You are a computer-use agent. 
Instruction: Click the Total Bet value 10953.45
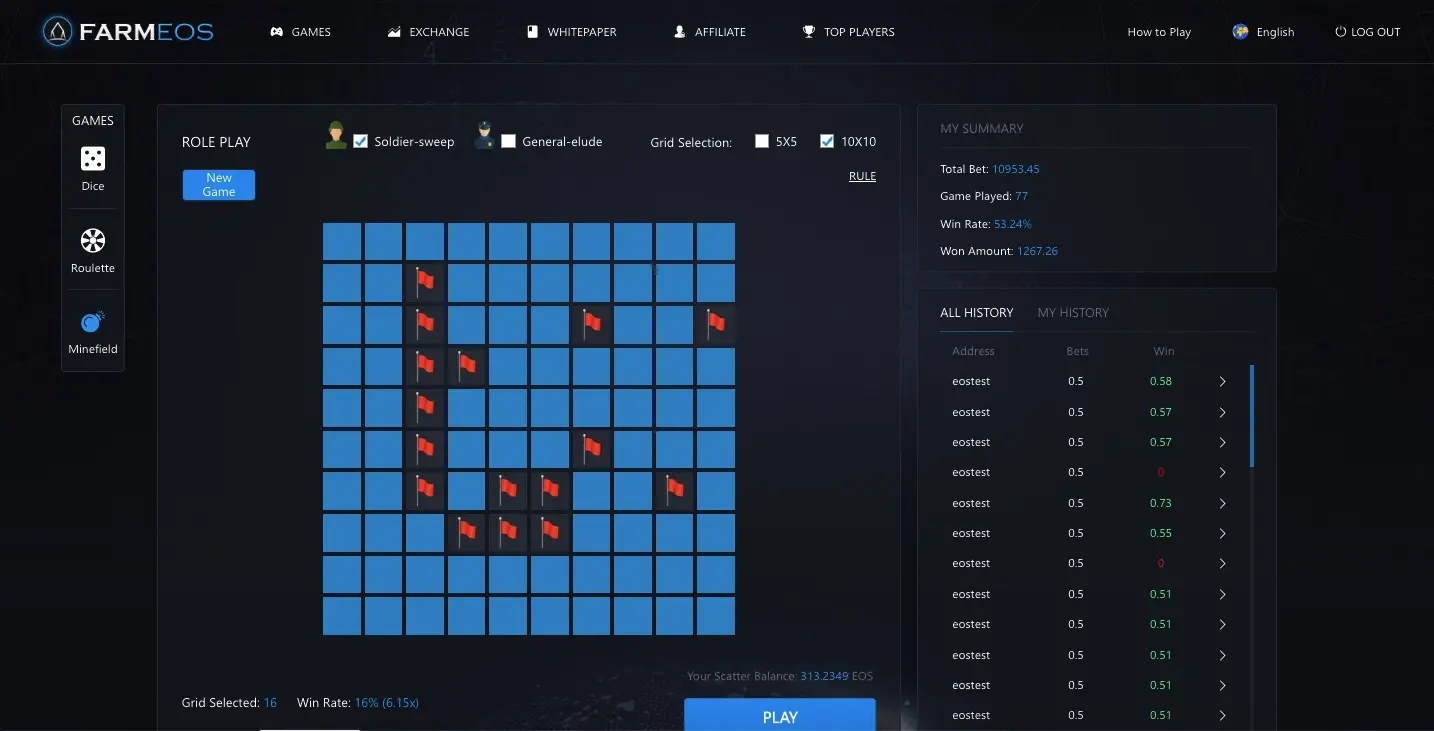(1016, 169)
